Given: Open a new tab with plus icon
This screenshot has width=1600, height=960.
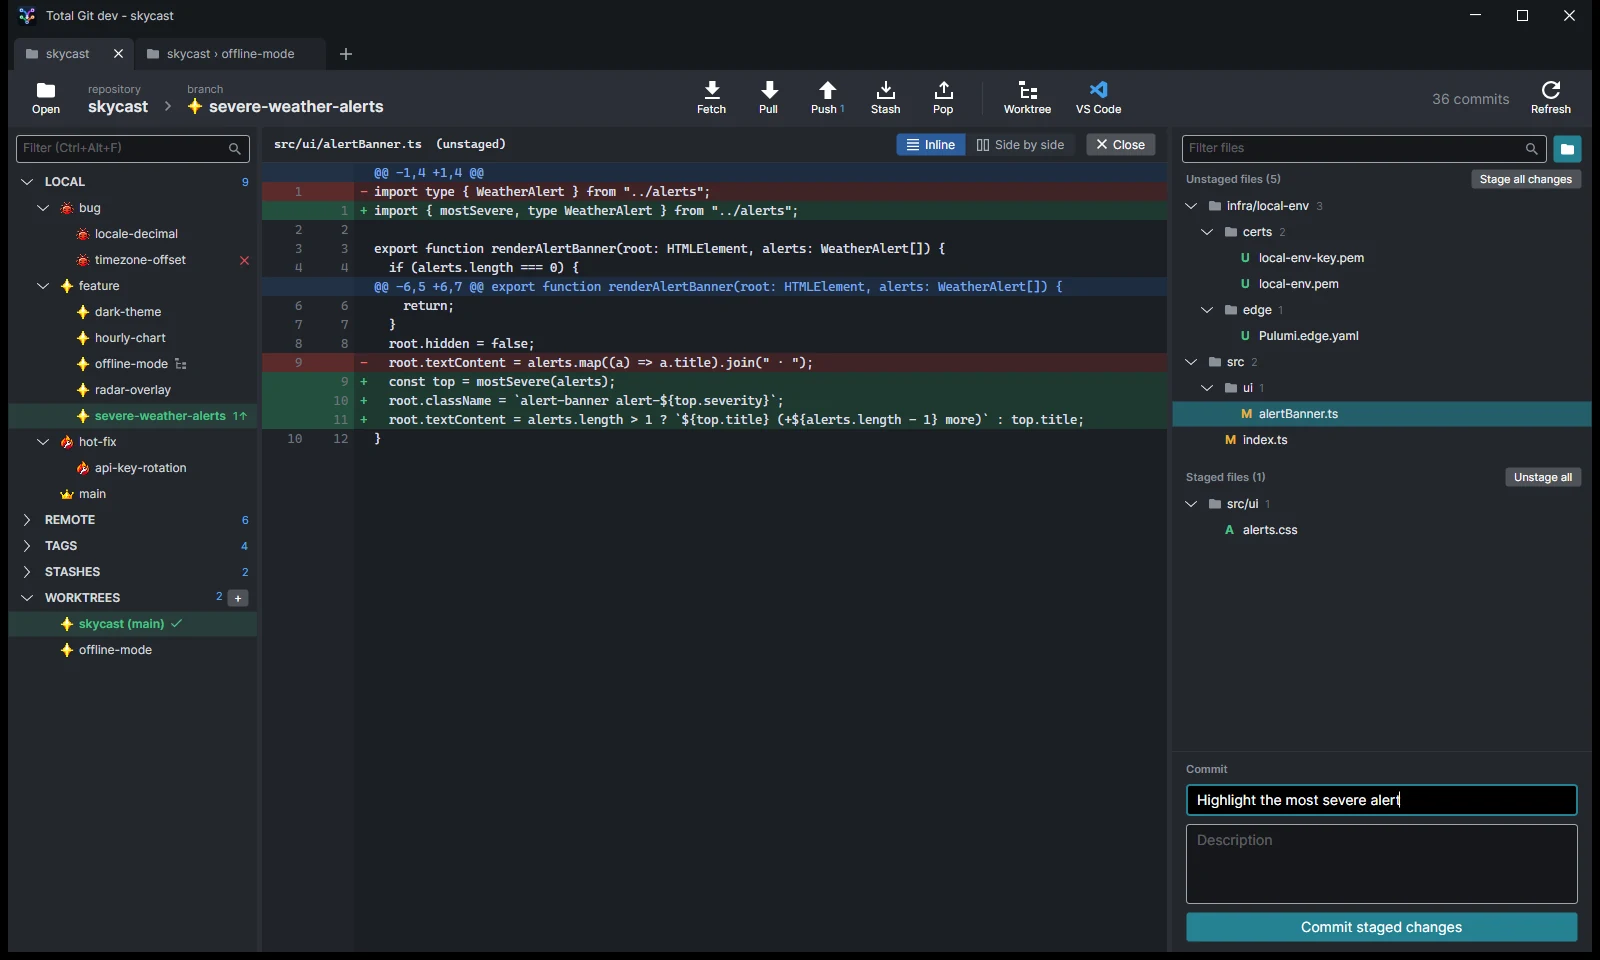Looking at the screenshot, I should [346, 54].
